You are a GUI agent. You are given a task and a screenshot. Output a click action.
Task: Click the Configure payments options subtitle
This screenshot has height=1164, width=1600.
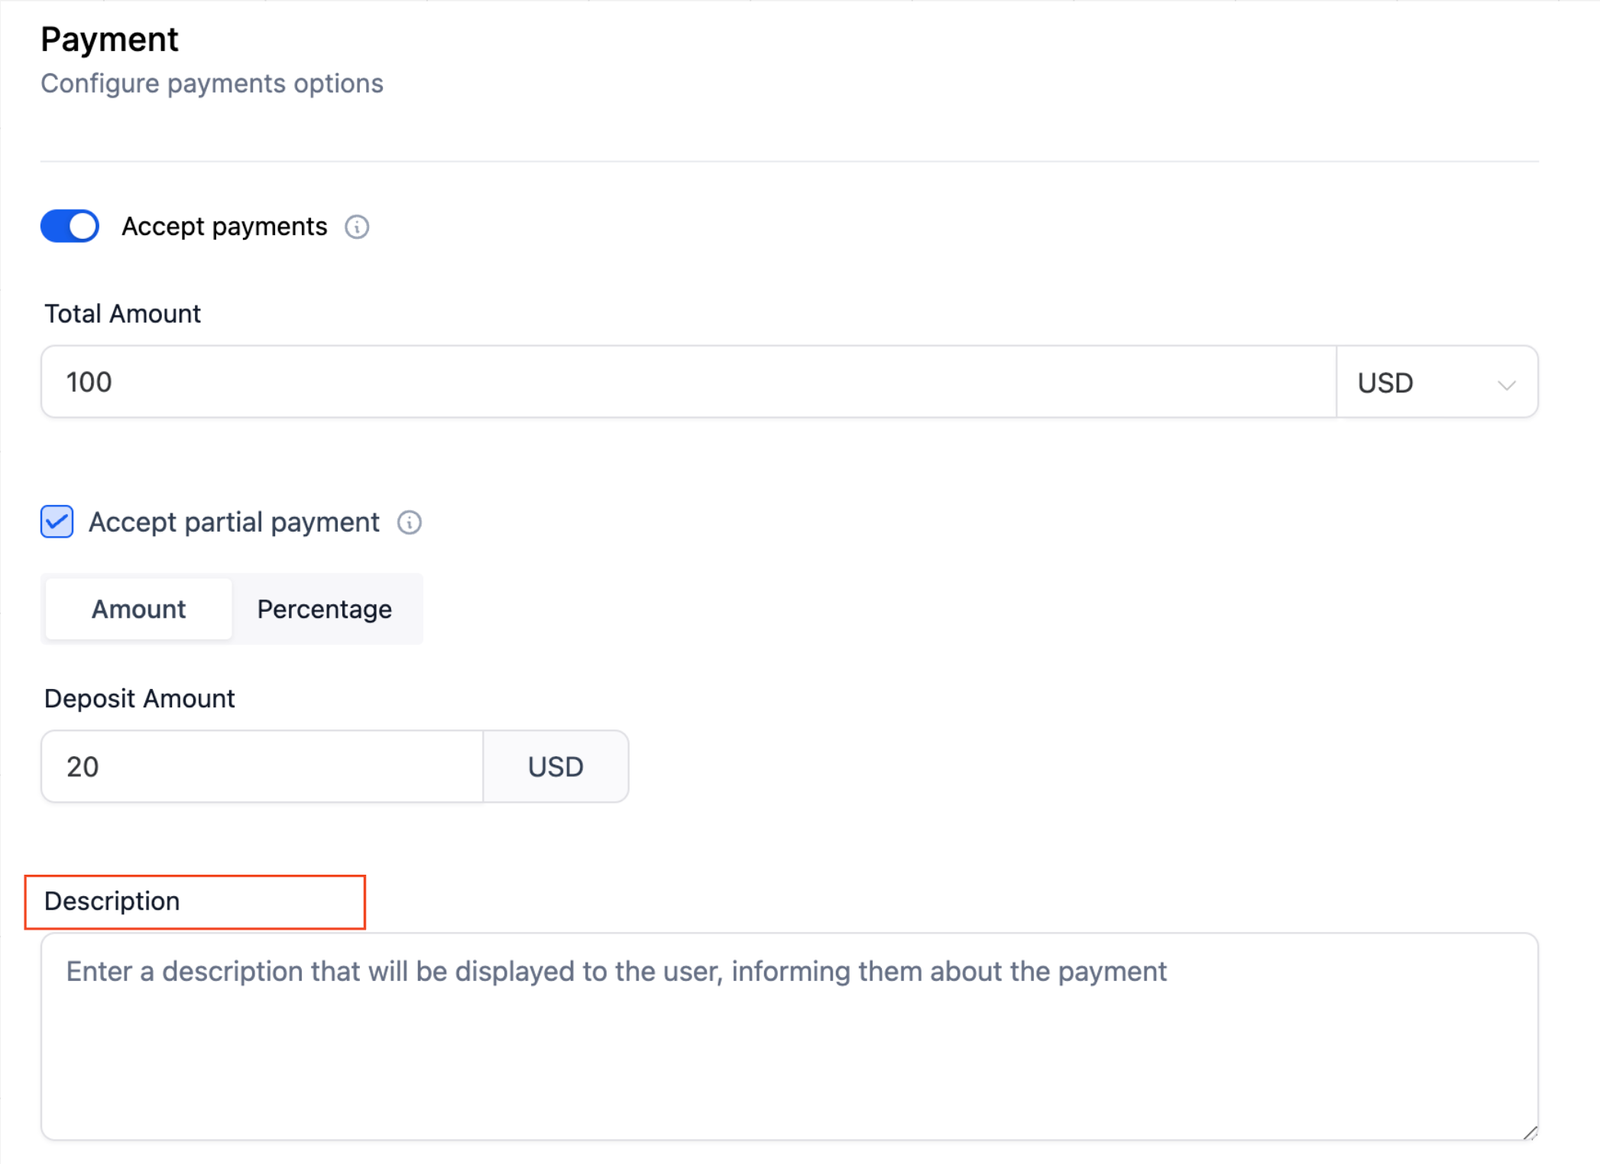(x=212, y=83)
